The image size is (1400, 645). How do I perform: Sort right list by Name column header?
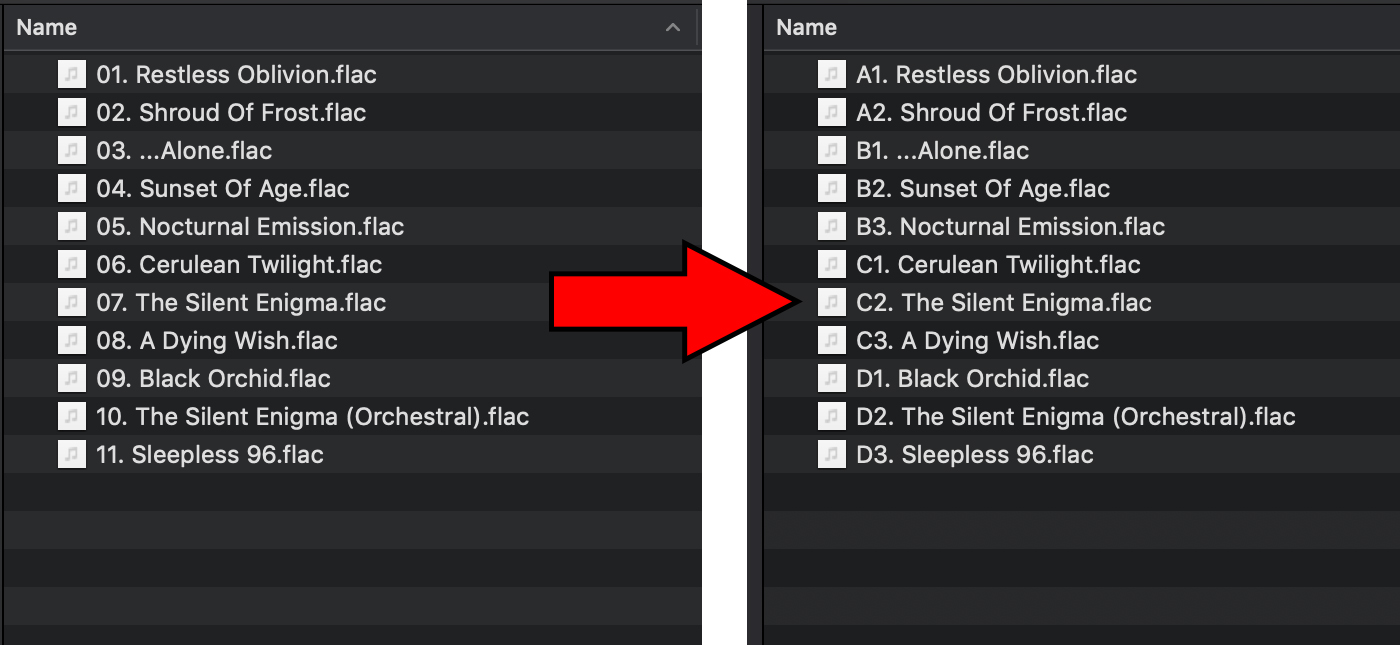pos(806,28)
